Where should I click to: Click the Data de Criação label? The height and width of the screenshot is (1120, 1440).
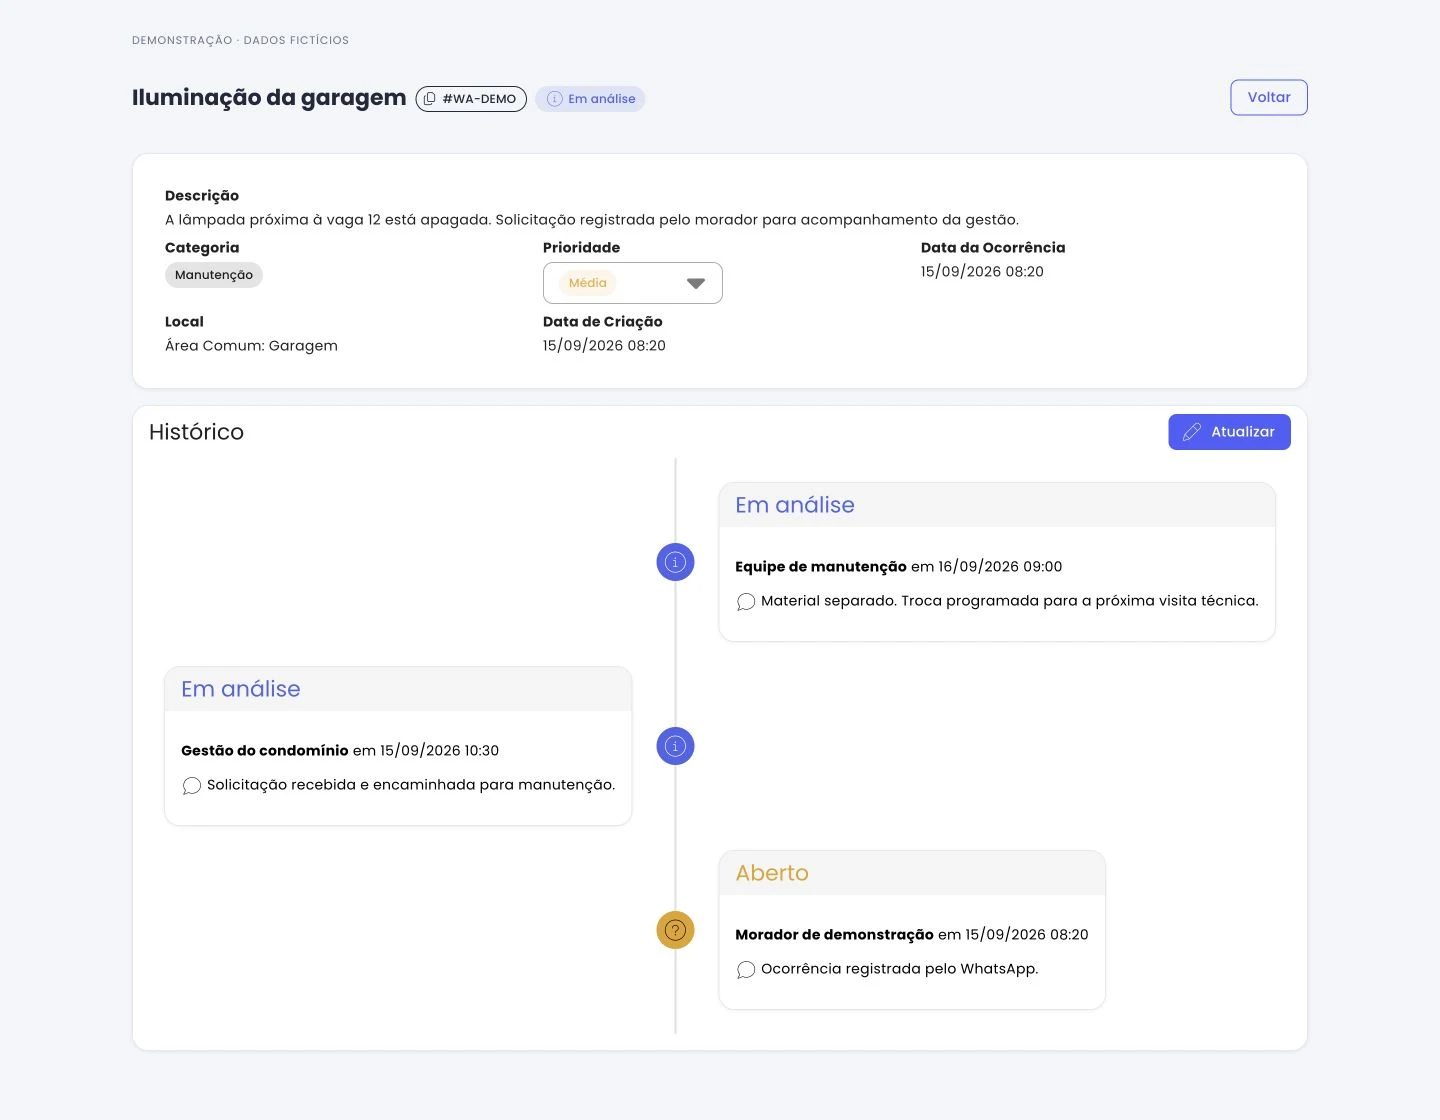pos(603,322)
